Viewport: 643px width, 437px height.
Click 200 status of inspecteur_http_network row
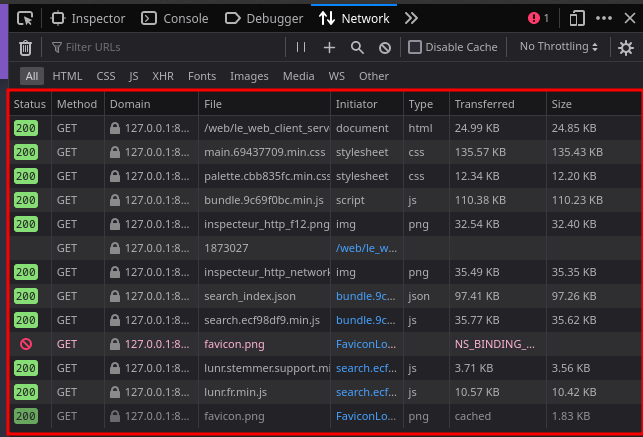click(x=26, y=272)
